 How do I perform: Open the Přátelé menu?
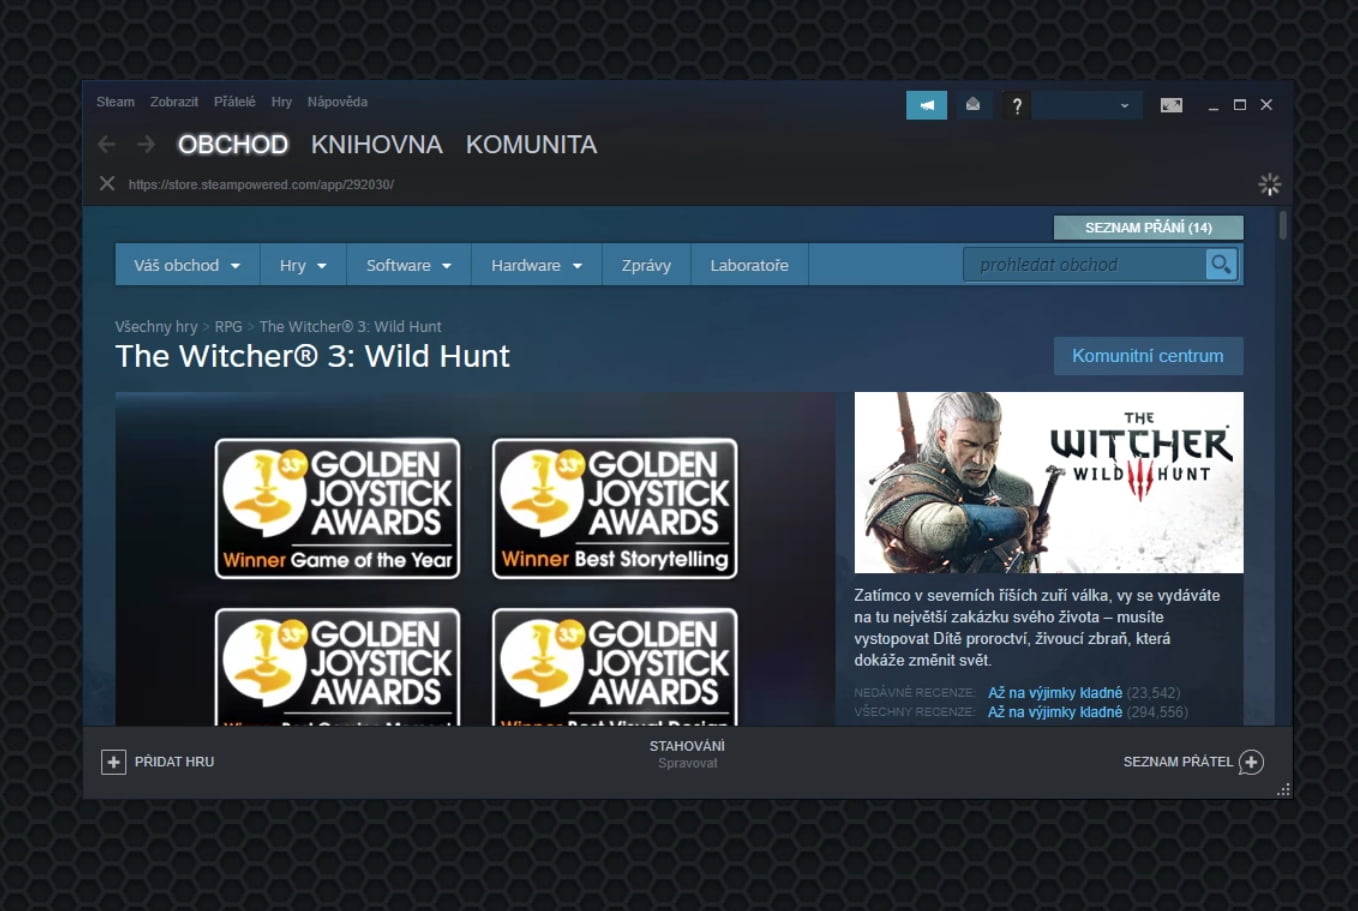point(234,102)
